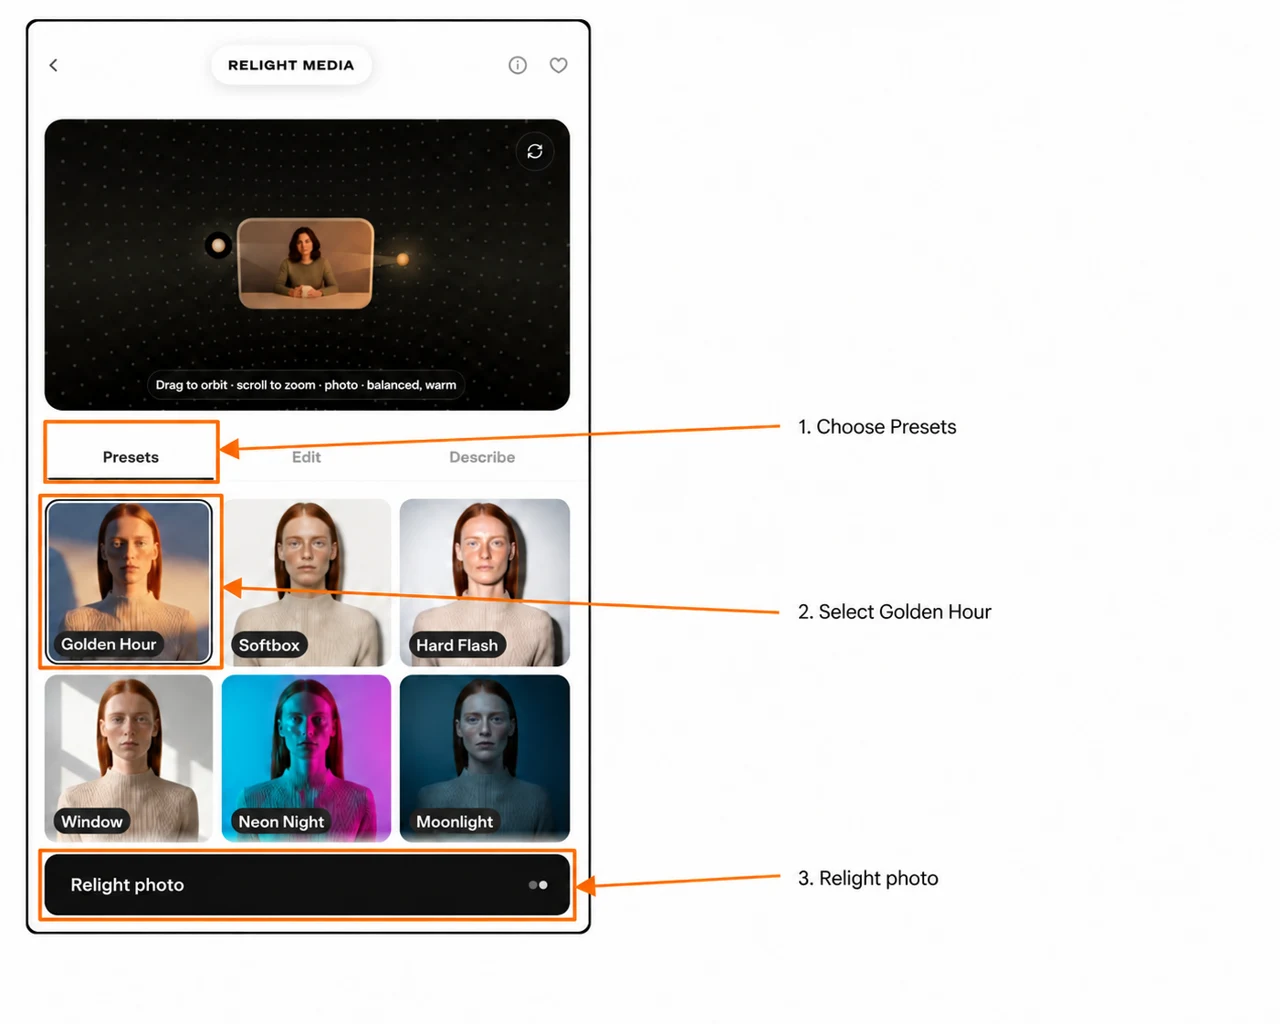This screenshot has height=1024, width=1280.
Task: Open the Describe tab
Action: click(482, 457)
